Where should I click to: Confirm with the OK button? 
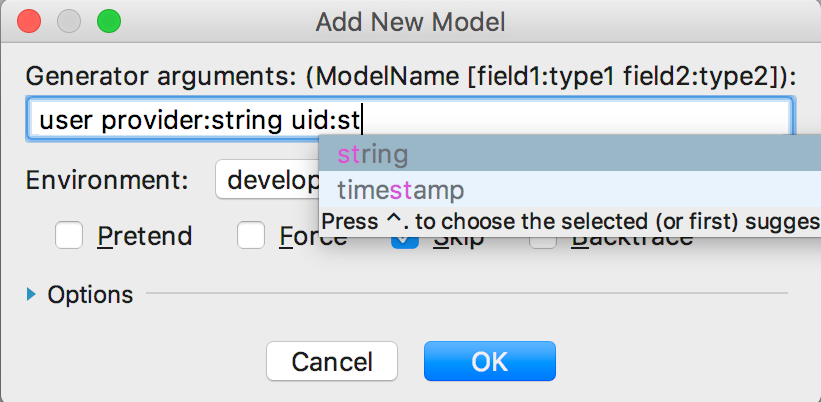(x=489, y=361)
